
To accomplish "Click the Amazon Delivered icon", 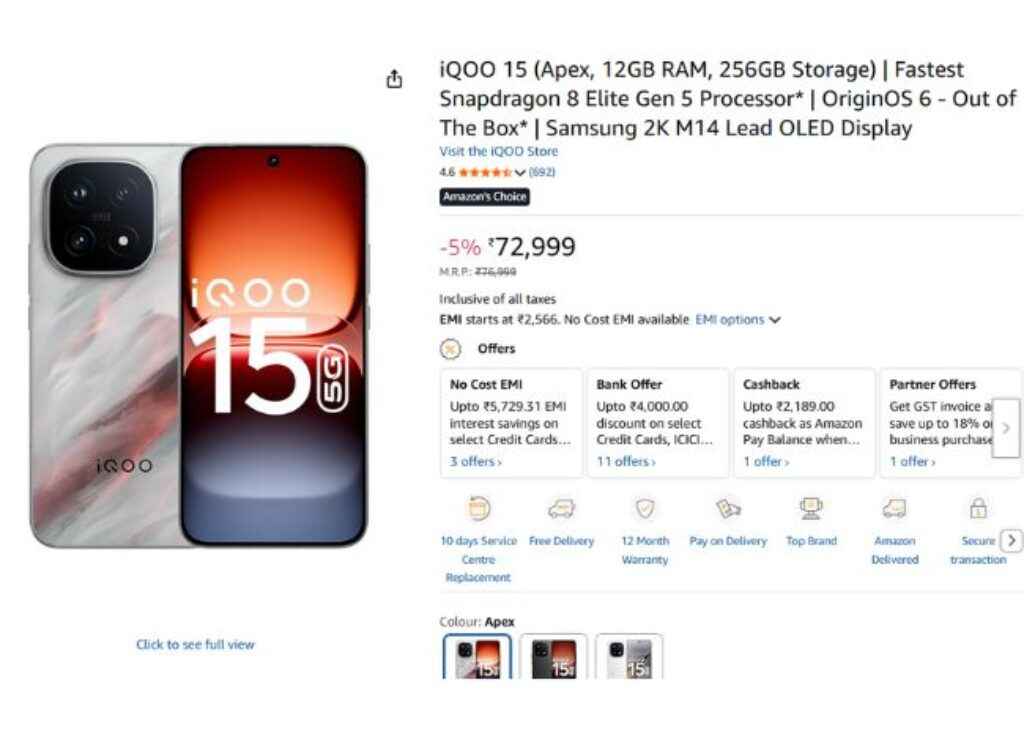I will (894, 509).
